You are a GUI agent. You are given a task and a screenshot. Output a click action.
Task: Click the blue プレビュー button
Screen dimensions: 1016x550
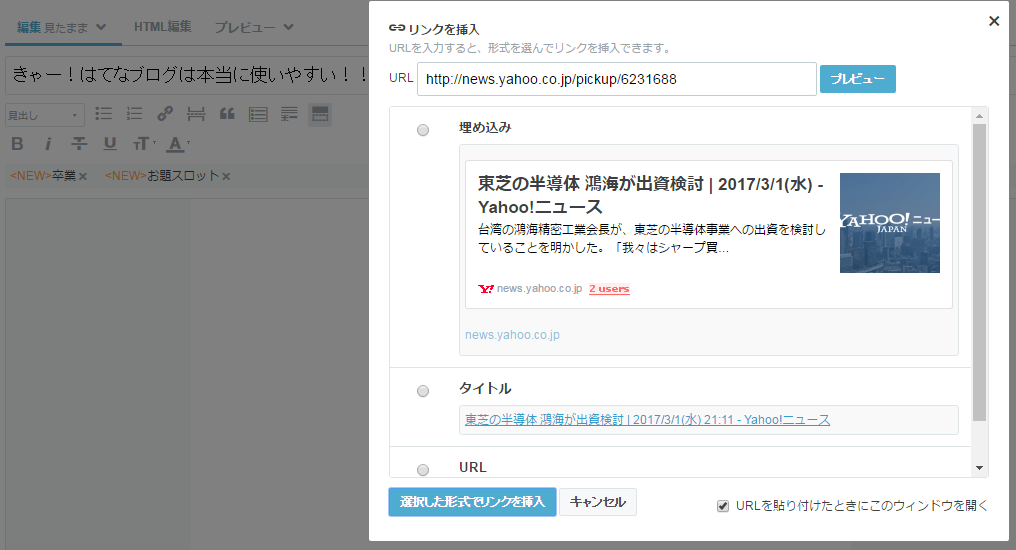(x=858, y=79)
